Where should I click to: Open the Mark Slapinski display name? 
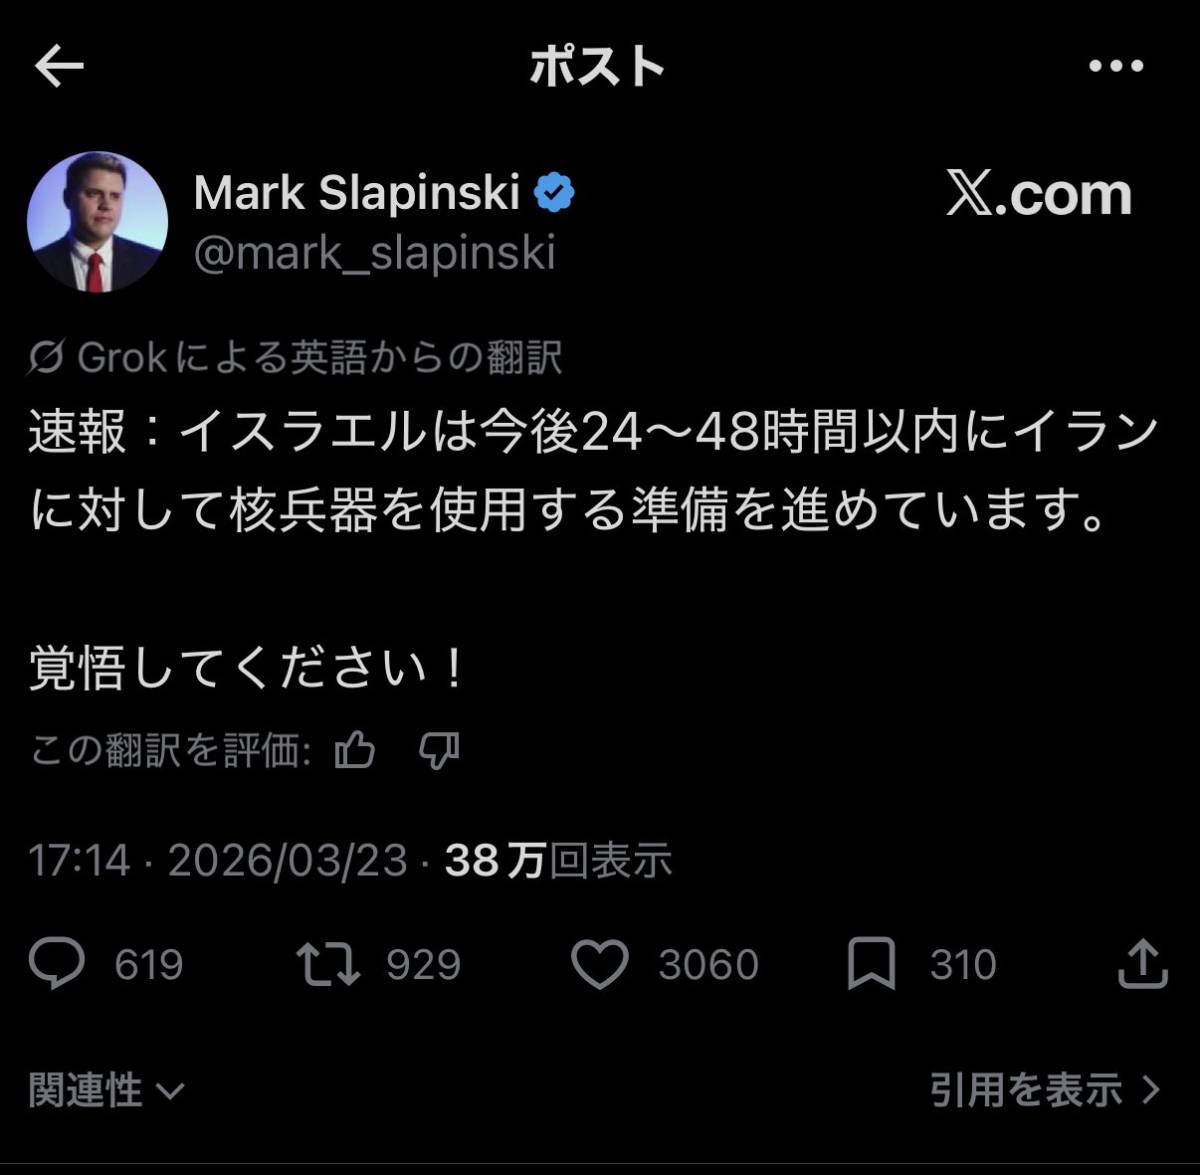point(357,192)
